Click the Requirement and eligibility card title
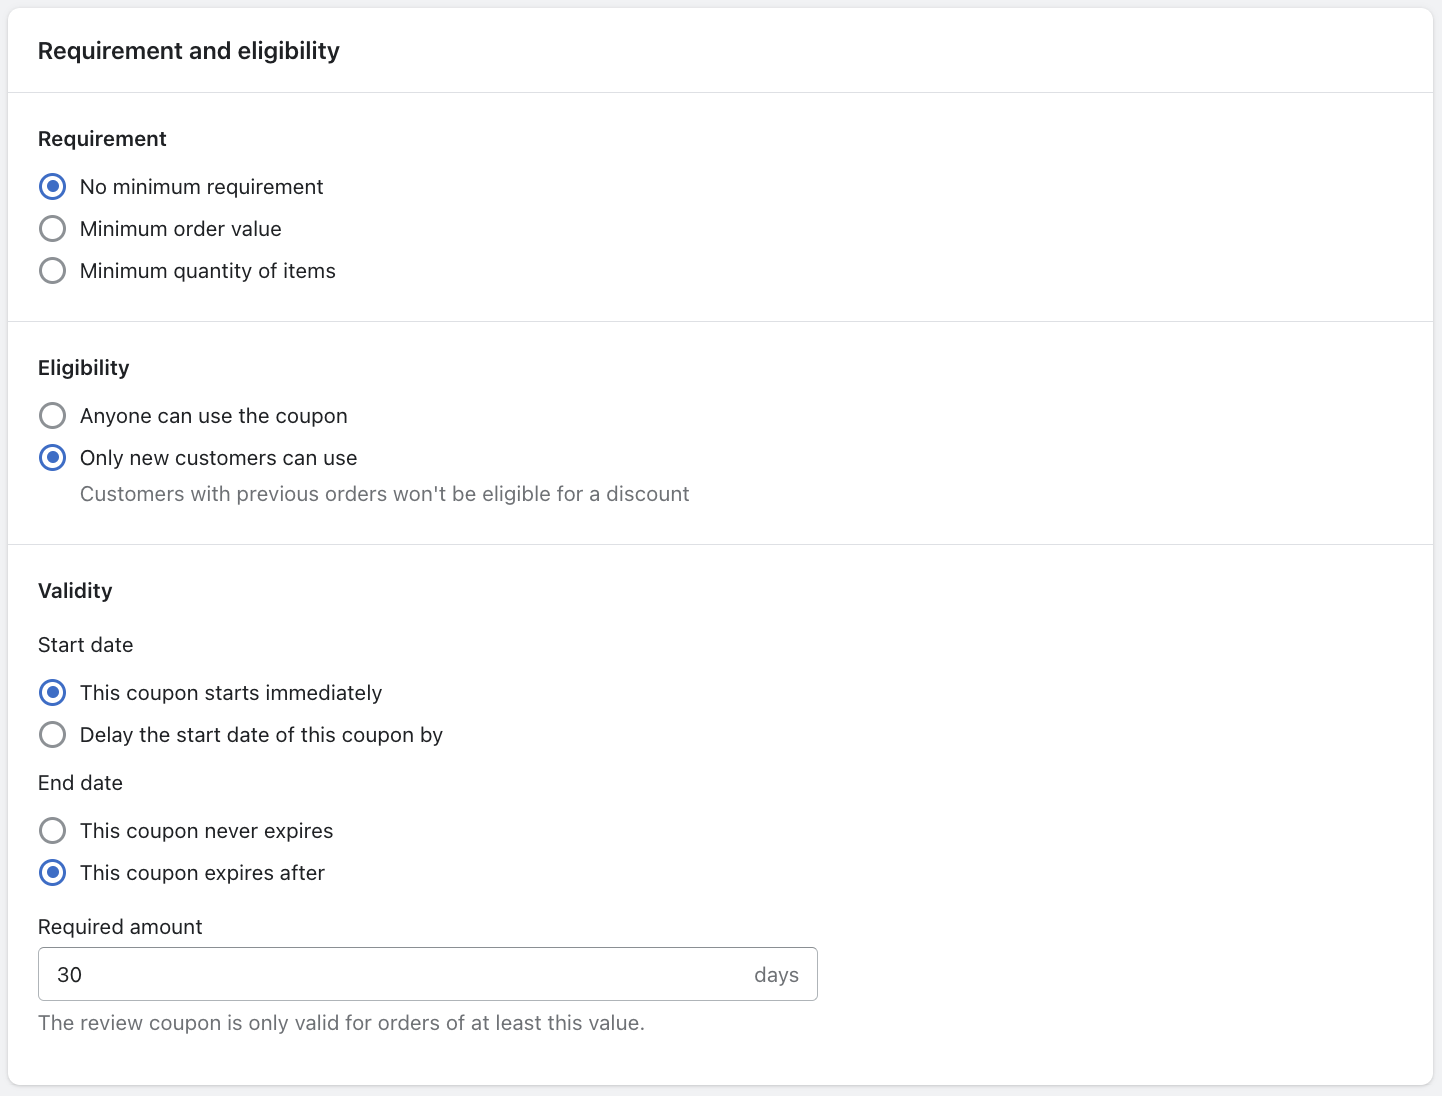Image resolution: width=1442 pixels, height=1096 pixels. pos(188,51)
